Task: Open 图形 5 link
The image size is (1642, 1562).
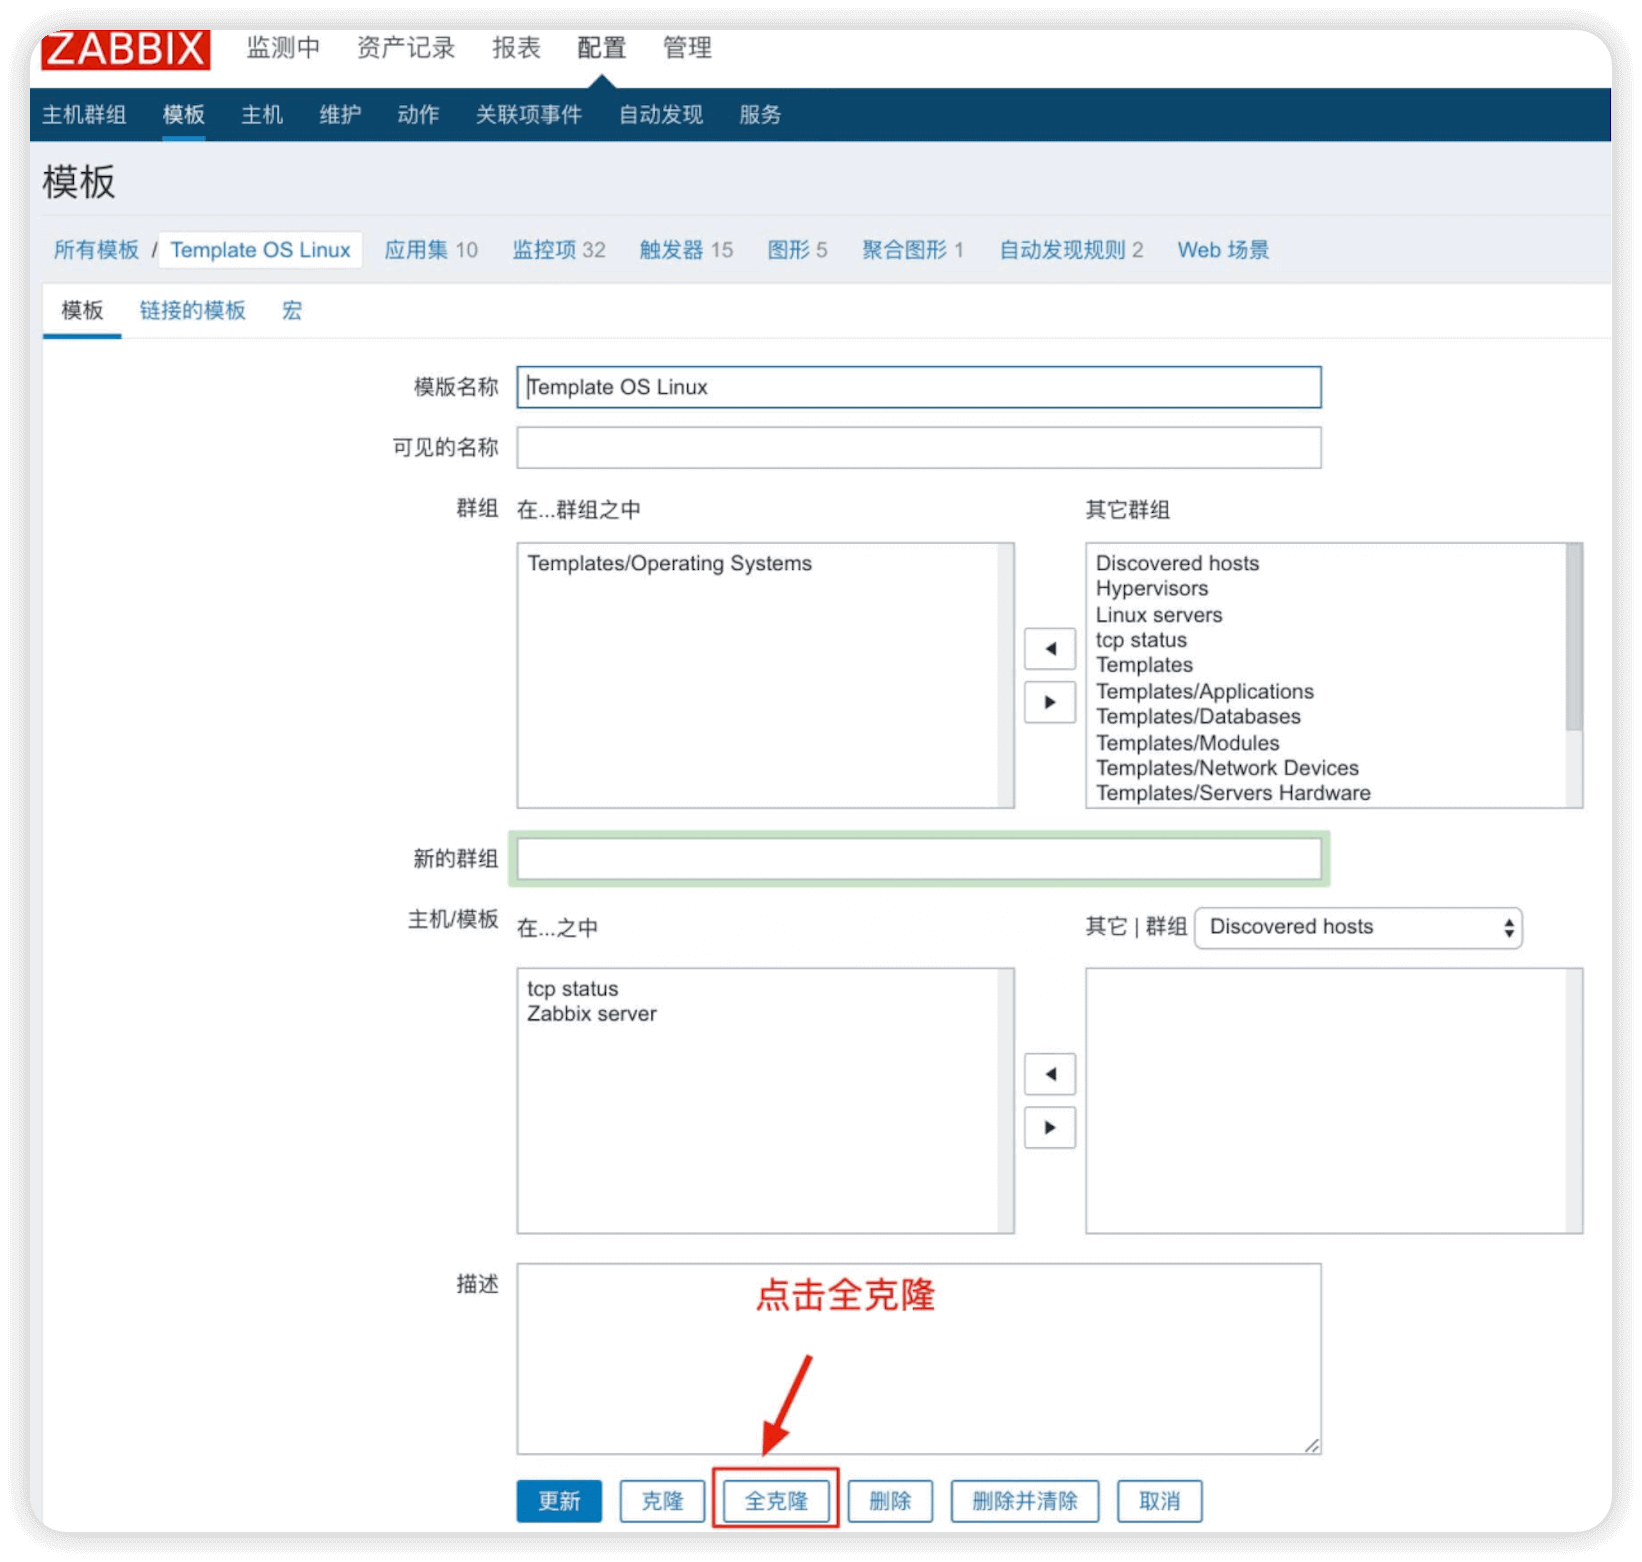Action: point(797,250)
